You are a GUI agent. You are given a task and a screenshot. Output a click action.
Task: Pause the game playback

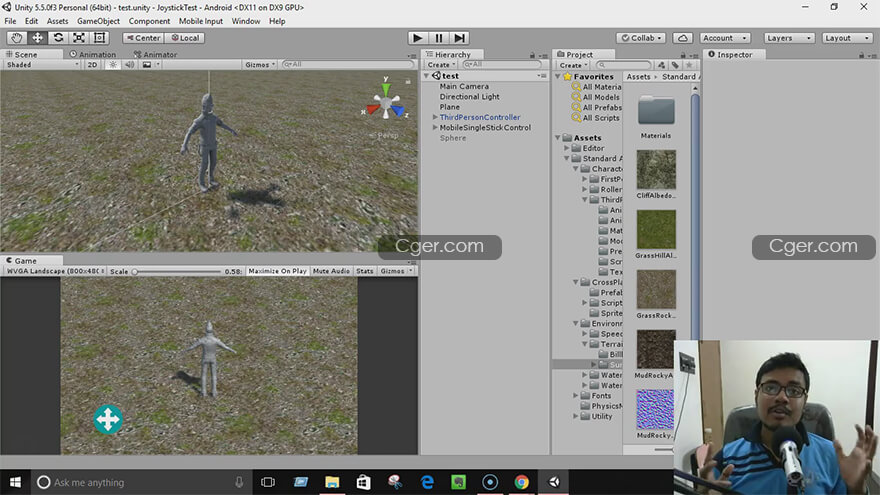(438, 38)
